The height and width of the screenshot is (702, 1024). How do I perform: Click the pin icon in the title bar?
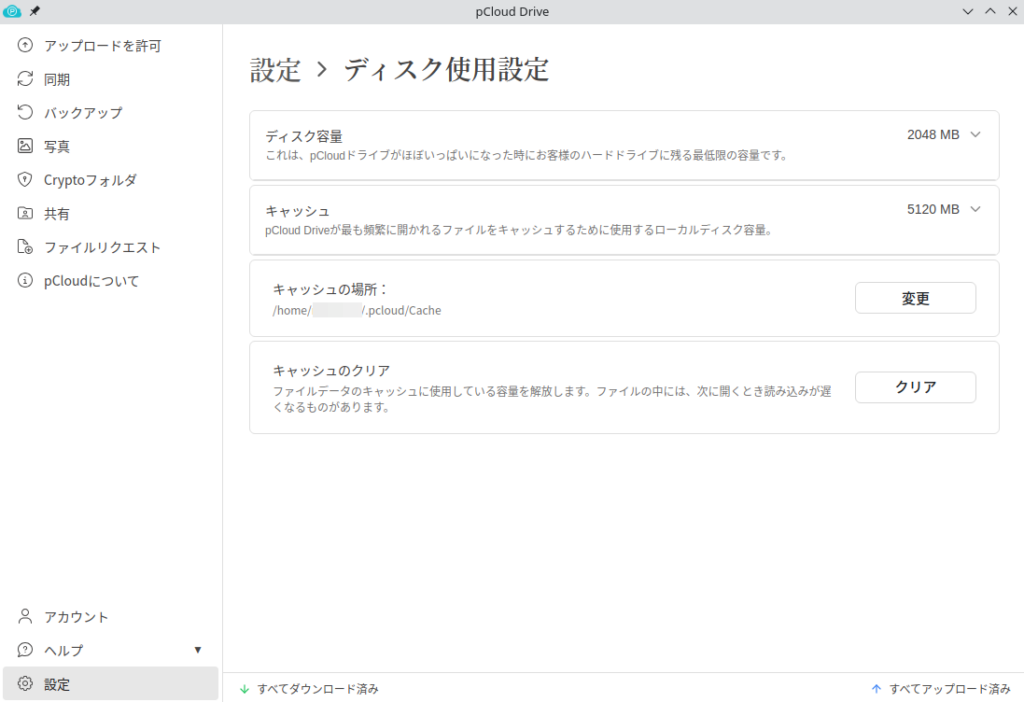point(35,11)
